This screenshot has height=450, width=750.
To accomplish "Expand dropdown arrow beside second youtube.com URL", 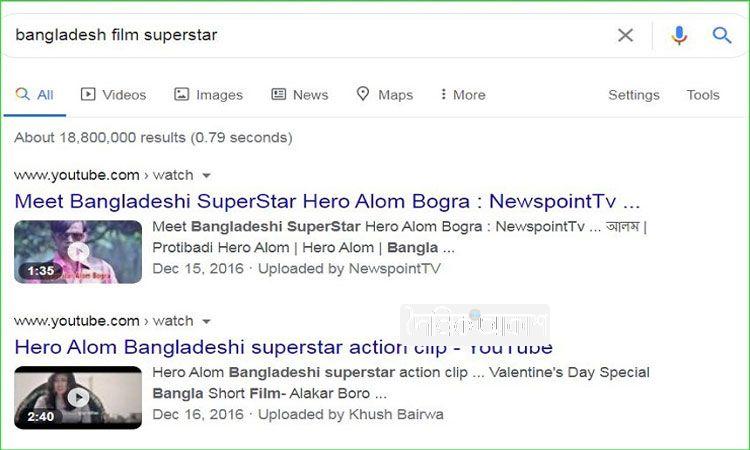I will 206,322.
